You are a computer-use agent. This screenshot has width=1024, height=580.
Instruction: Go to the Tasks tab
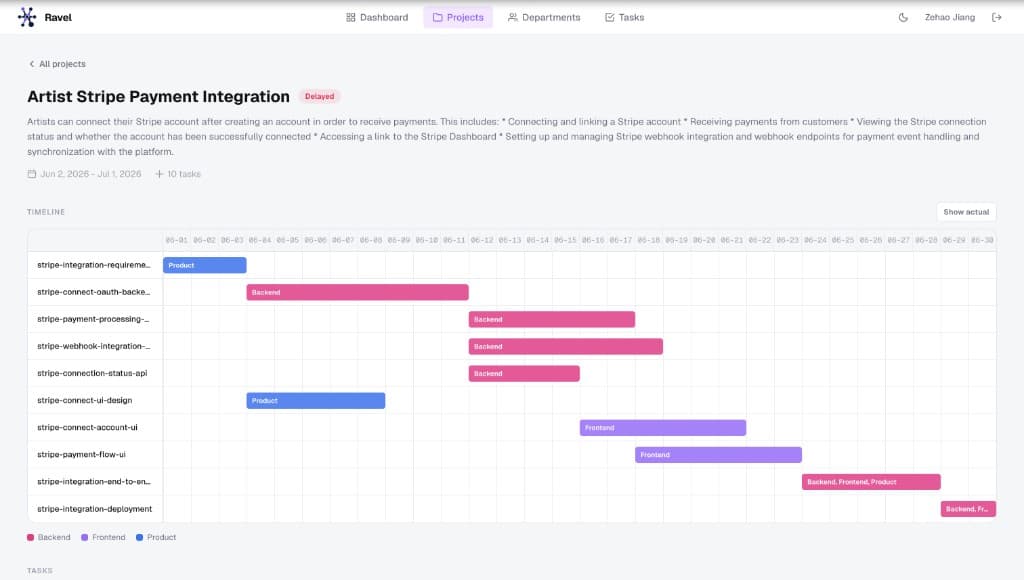click(624, 18)
